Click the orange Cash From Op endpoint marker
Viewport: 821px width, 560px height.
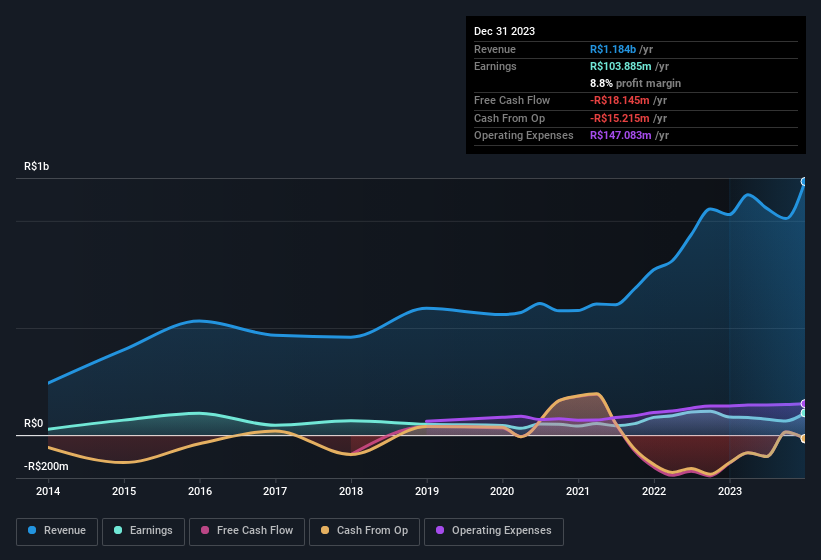pyautogui.click(x=804, y=439)
